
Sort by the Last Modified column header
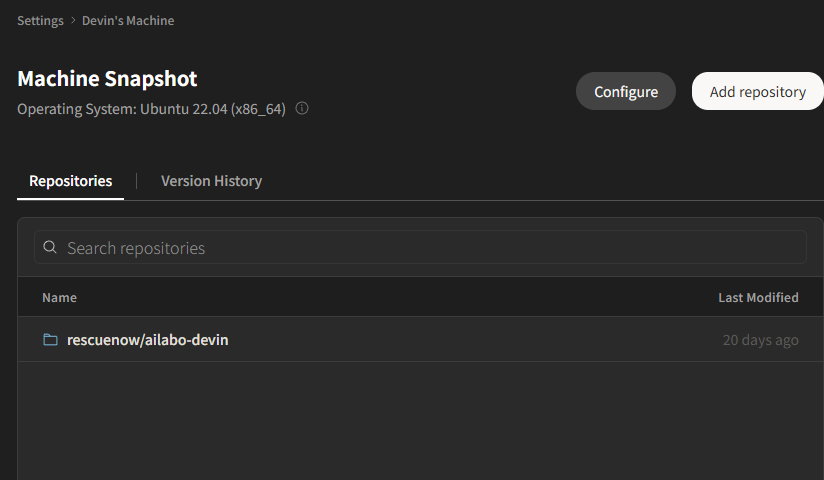(758, 298)
